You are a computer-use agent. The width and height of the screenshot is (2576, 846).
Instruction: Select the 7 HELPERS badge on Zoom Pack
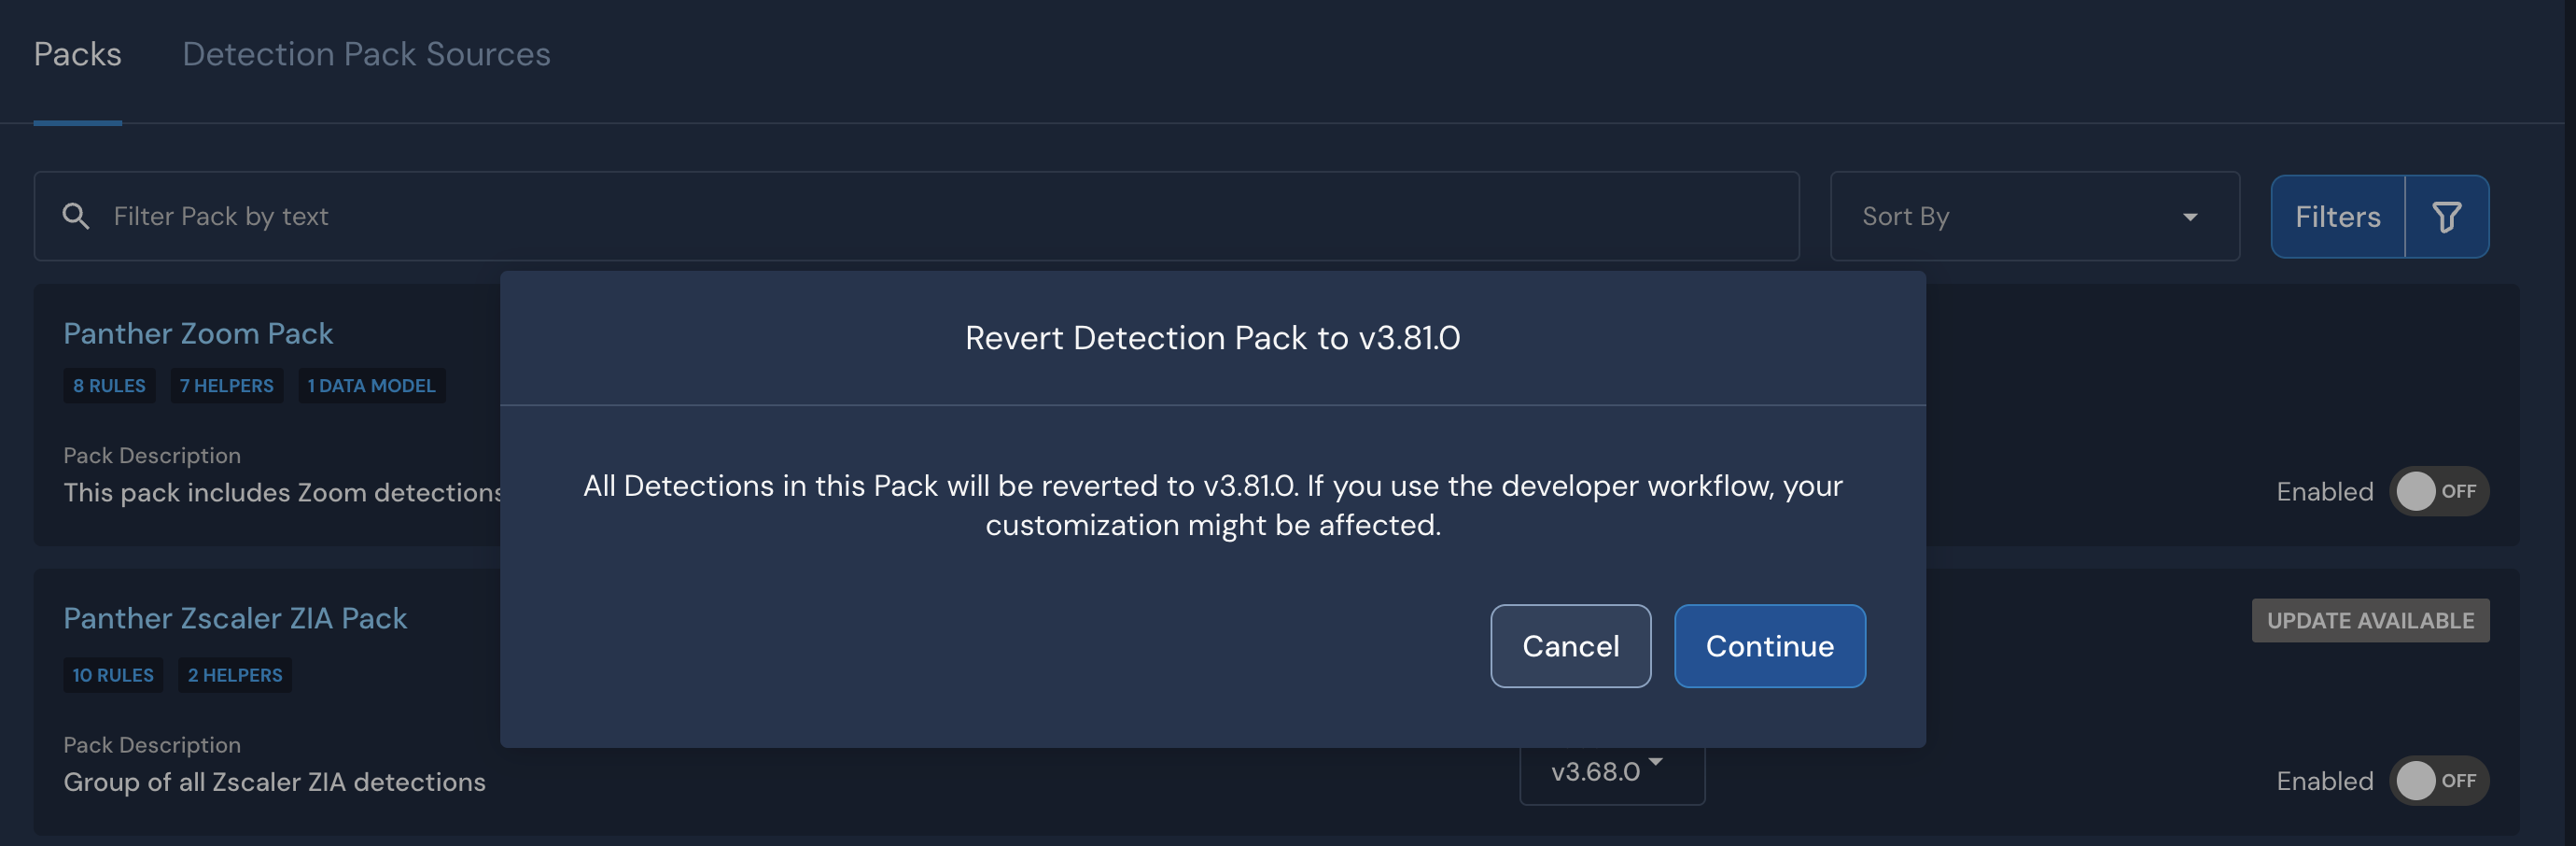point(226,385)
